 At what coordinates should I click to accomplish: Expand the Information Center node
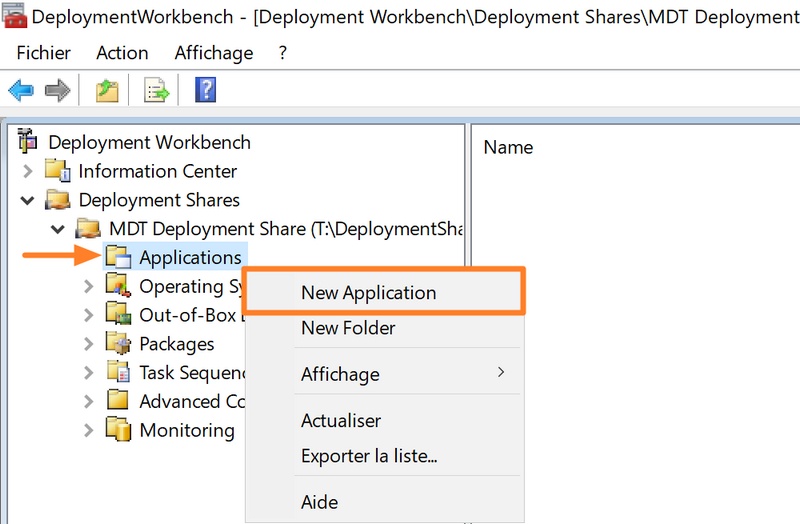[28, 171]
